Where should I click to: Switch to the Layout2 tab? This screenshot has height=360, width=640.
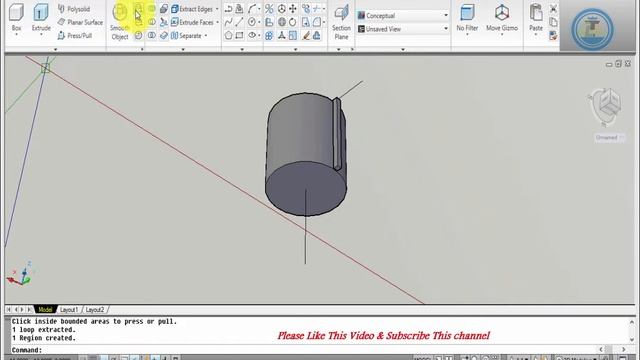point(95,309)
